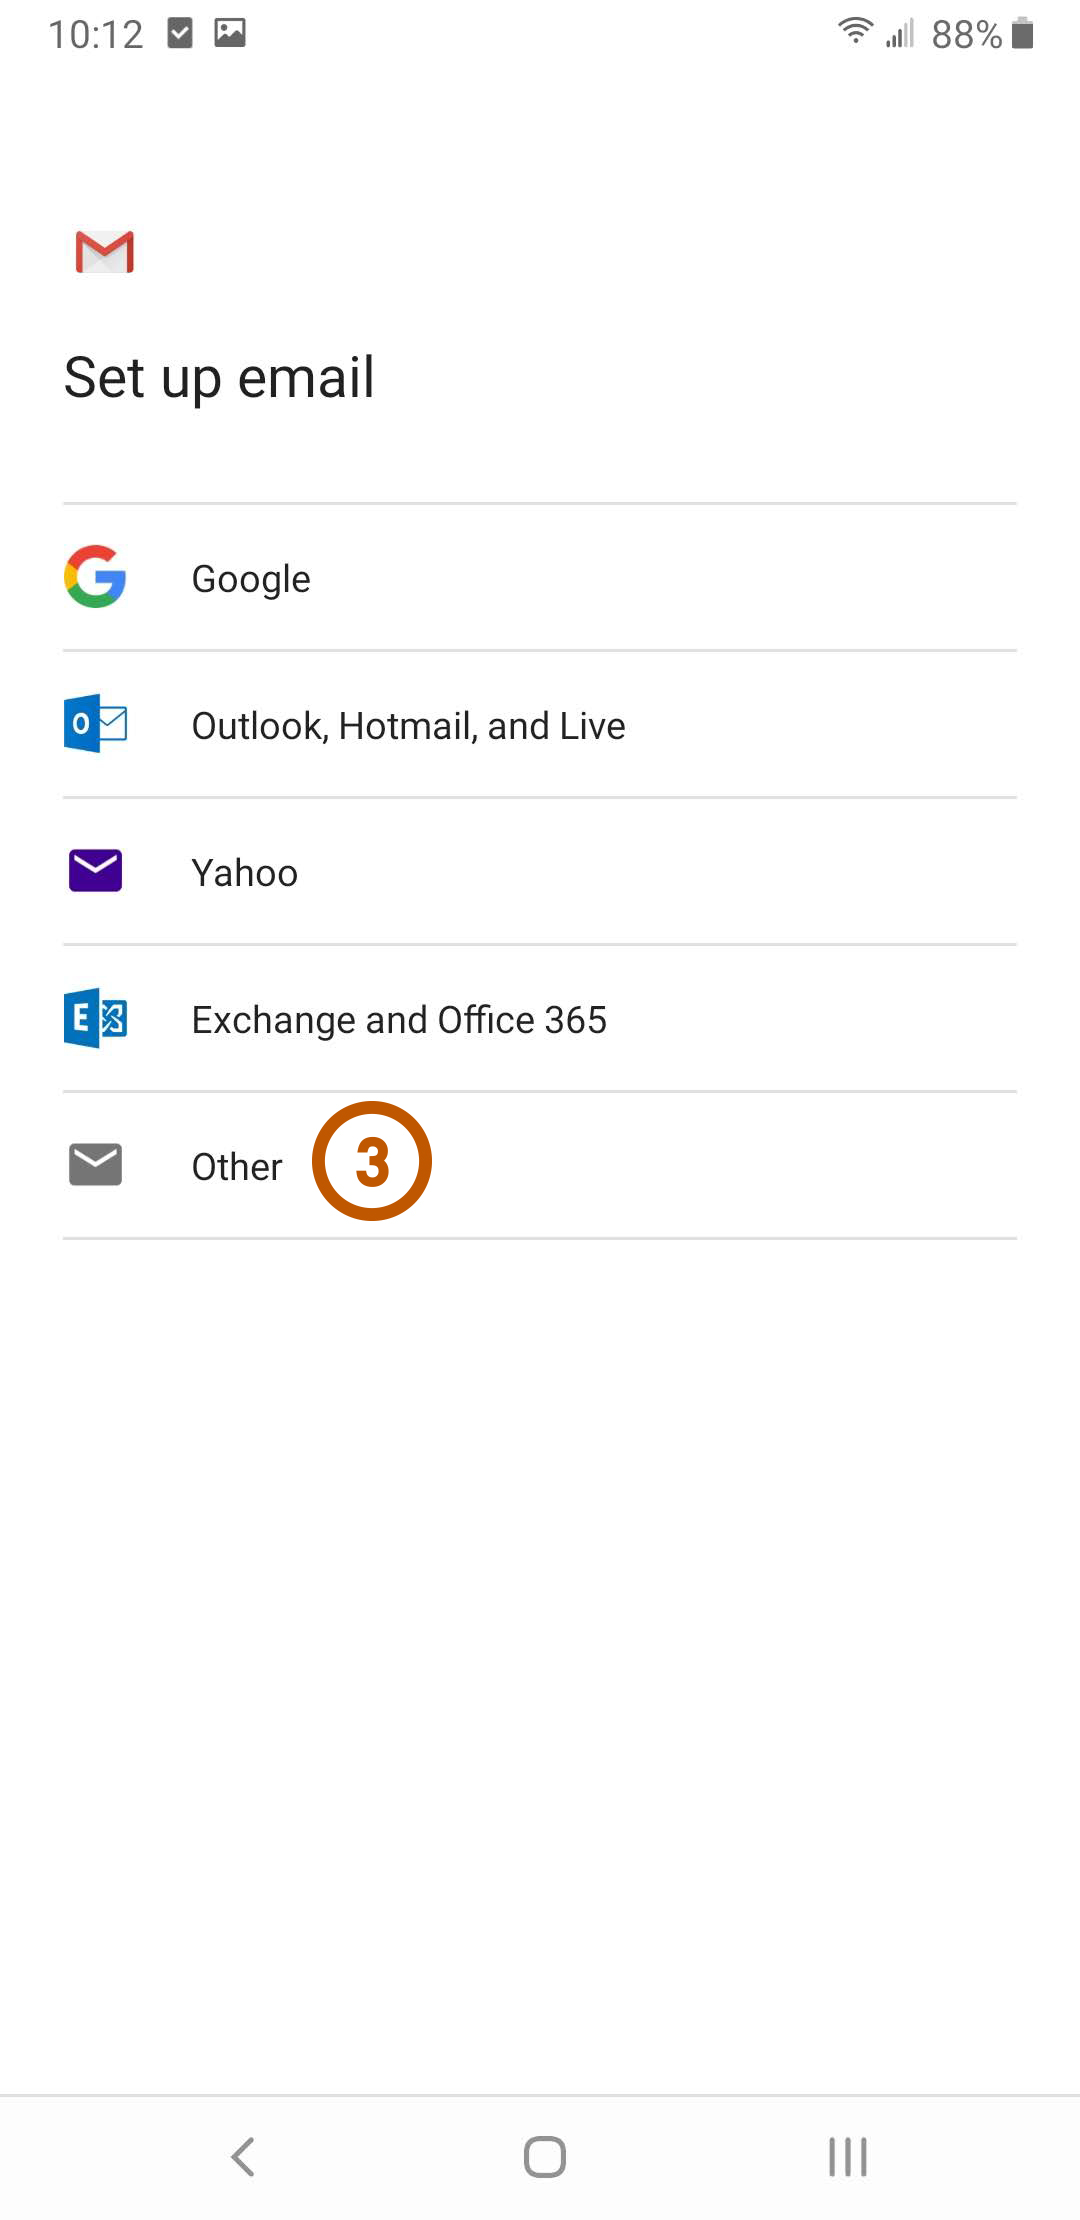
Task: Tap the 10:12 clock in status bar
Action: pos(96,35)
